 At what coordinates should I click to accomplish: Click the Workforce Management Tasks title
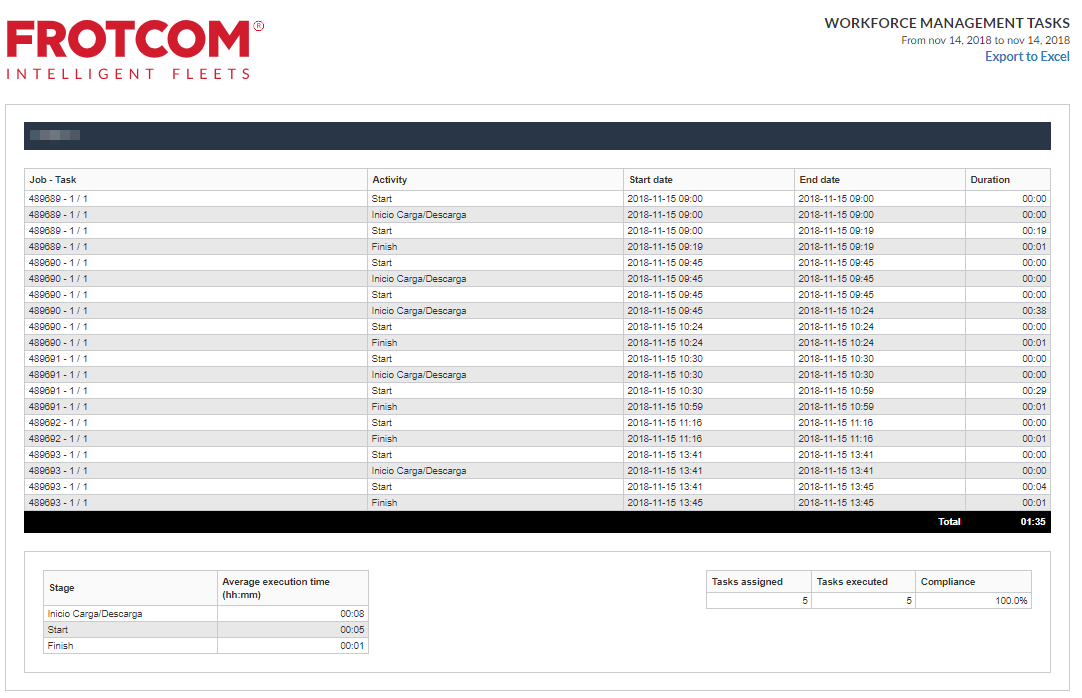click(x=946, y=23)
